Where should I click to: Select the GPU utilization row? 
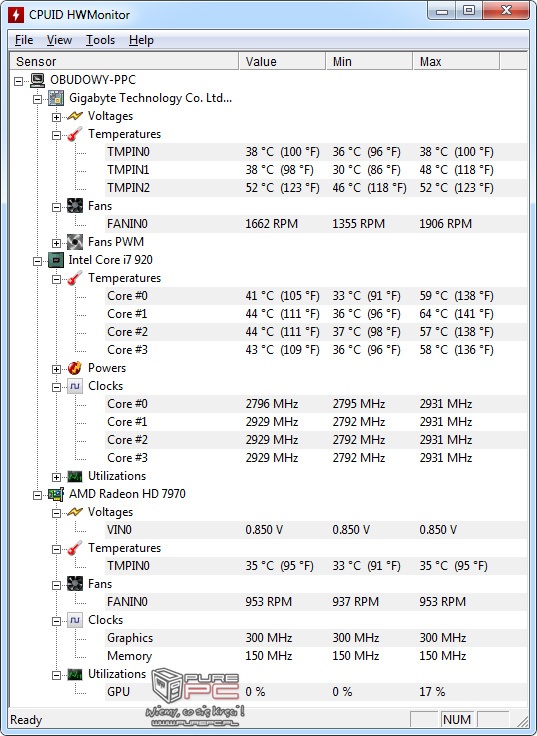[x=315, y=692]
